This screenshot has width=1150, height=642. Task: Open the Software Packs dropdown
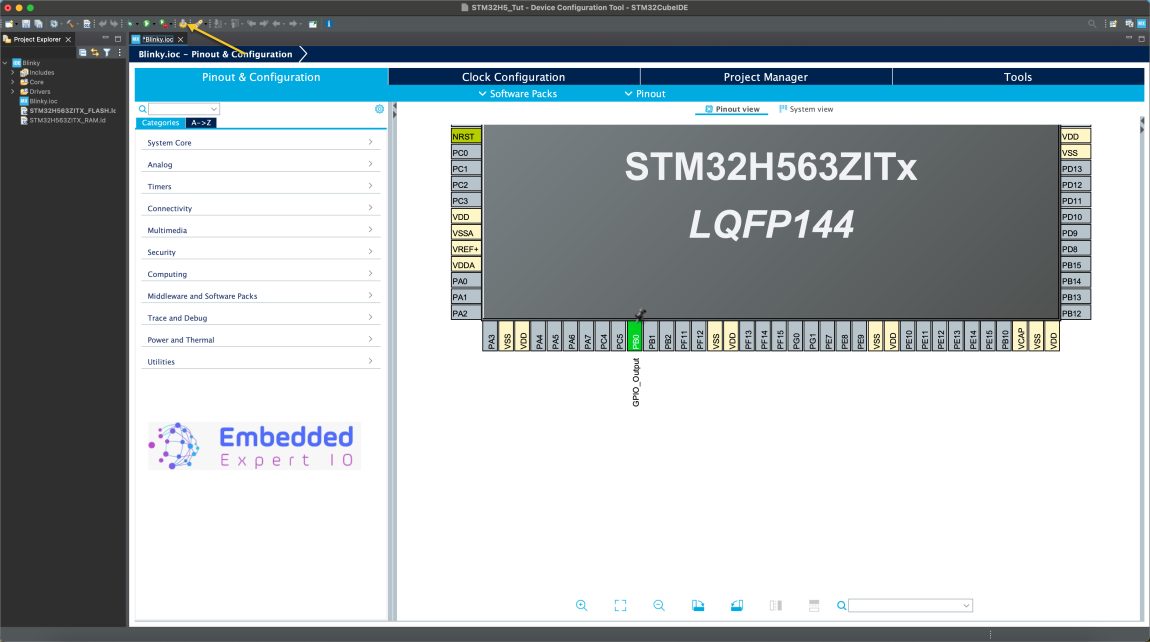pos(517,92)
